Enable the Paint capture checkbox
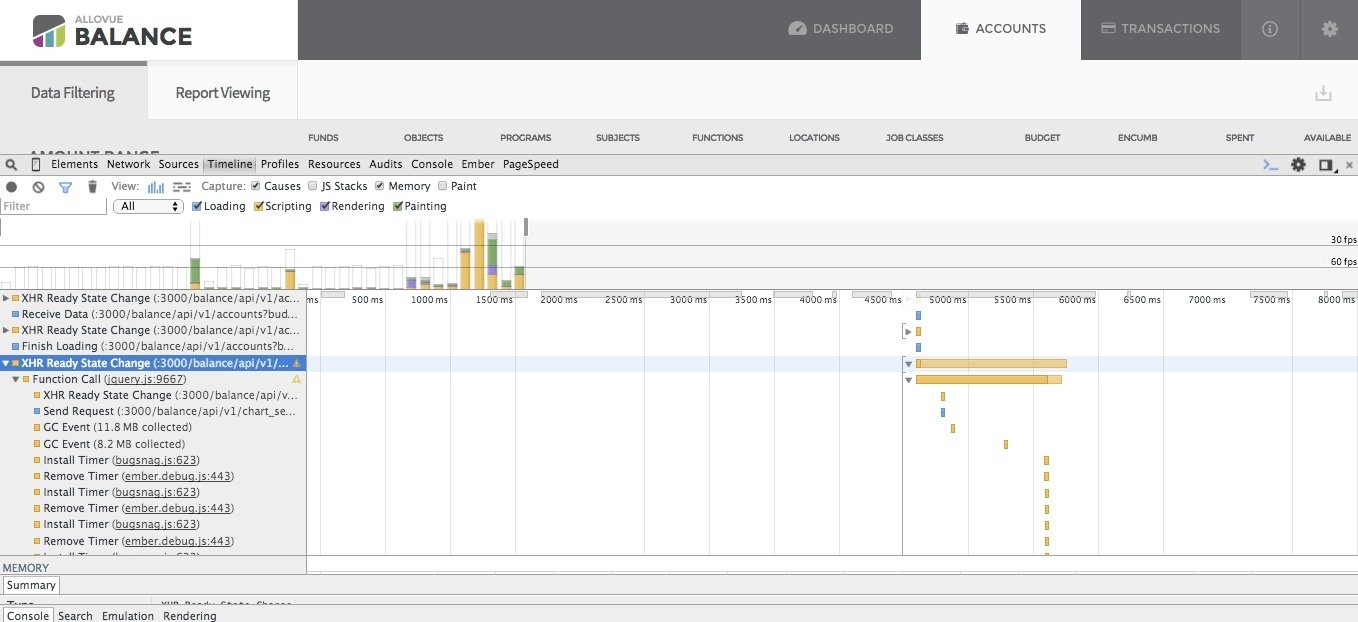1358x622 pixels. coord(443,186)
